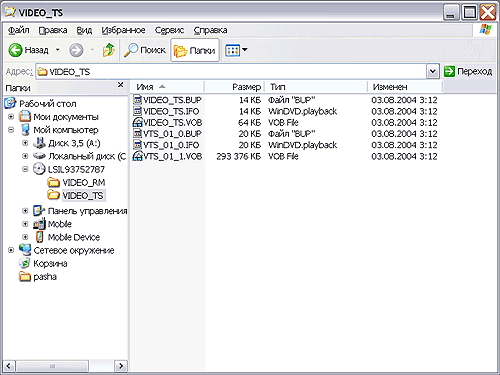This screenshot has height=375, width=500.
Task: Open the Вид menu
Action: pyautogui.click(x=84, y=30)
